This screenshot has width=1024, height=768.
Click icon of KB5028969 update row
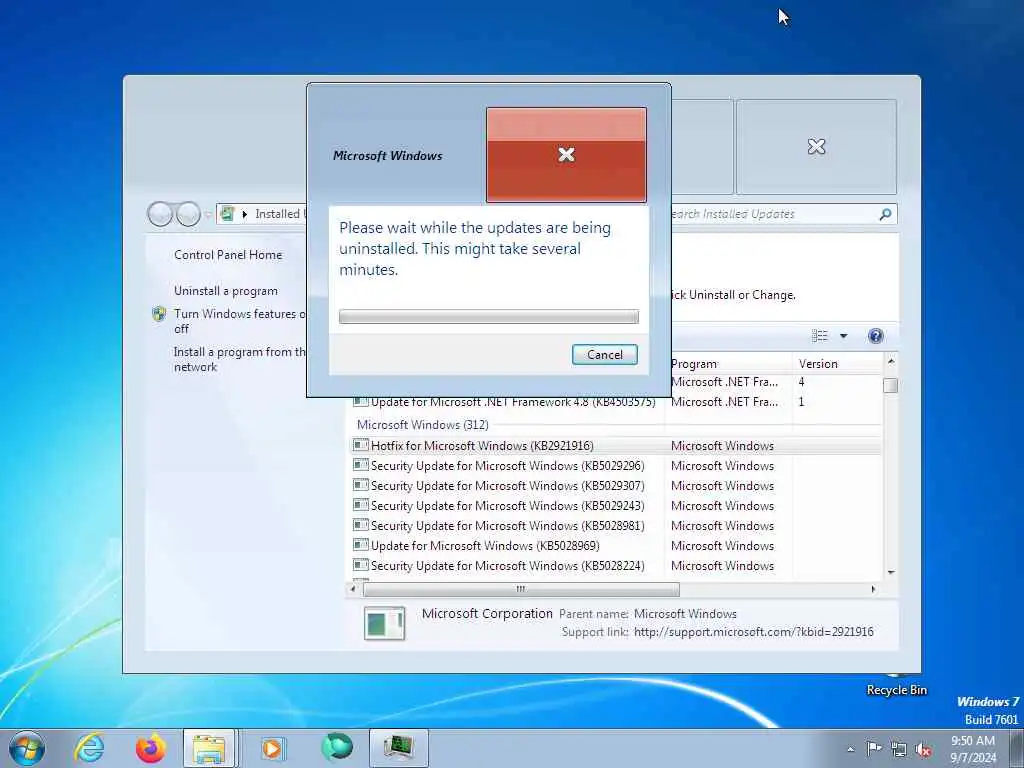pos(360,545)
